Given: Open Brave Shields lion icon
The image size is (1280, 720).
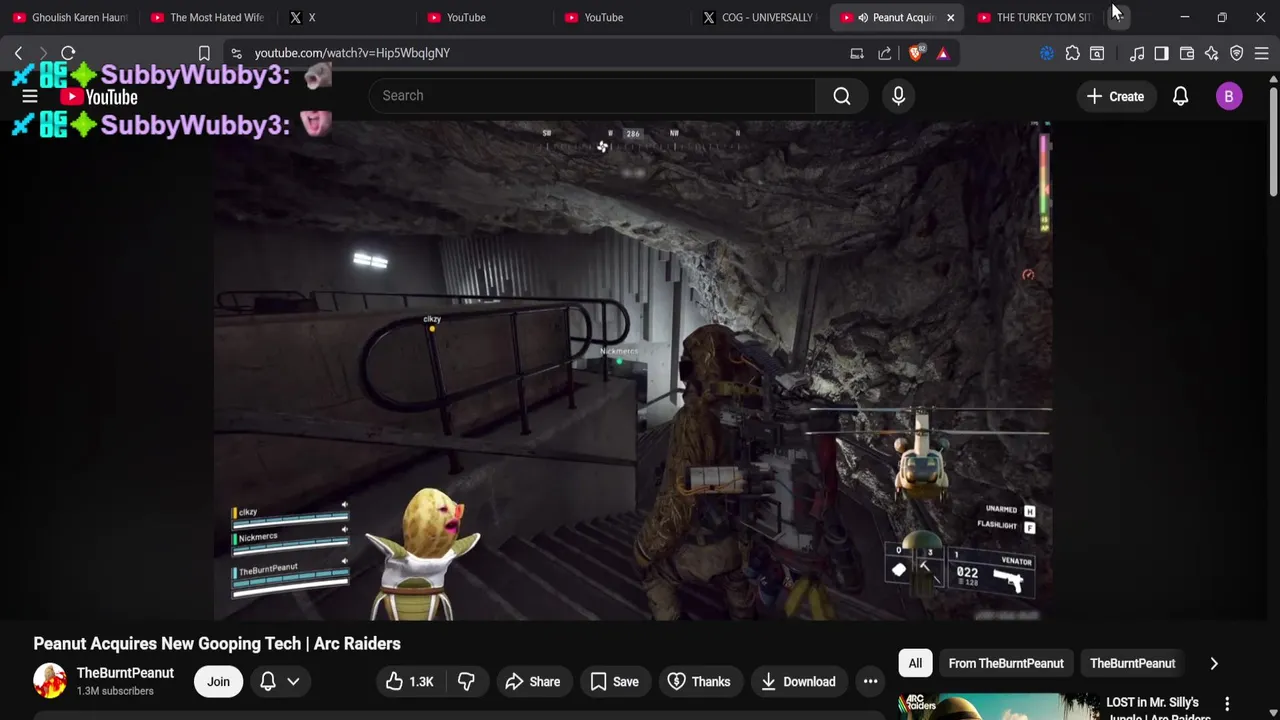Looking at the screenshot, I should coord(915,53).
